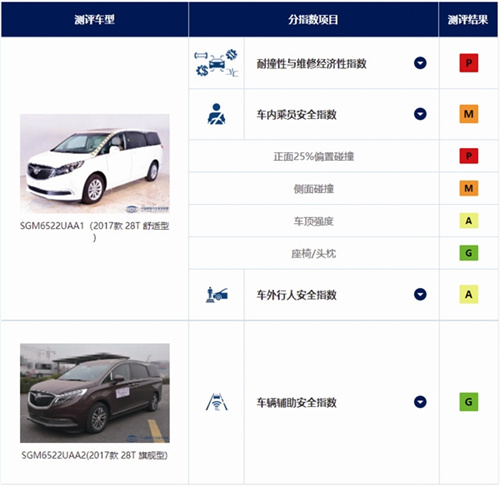Expand the 耐撞性与维修经济性指数 dropdown arrow

tap(420, 63)
